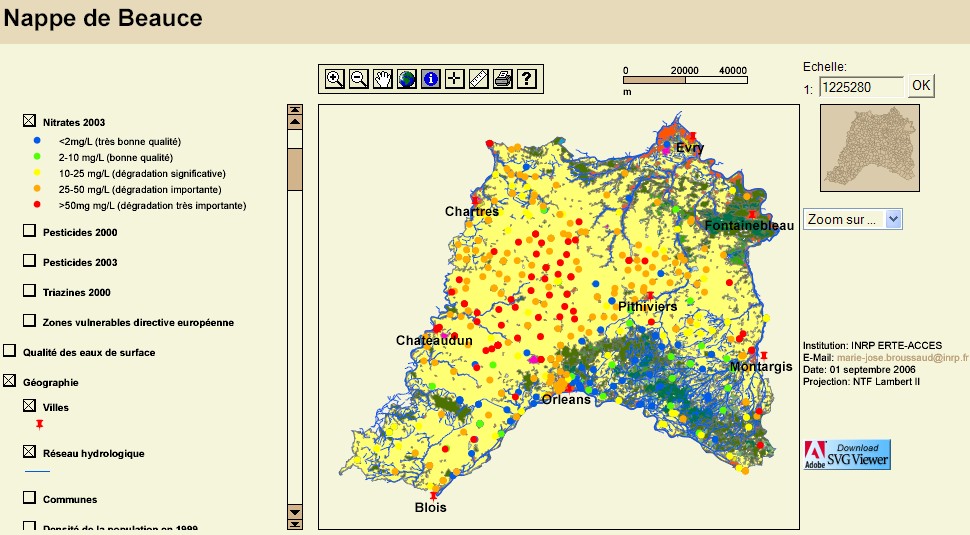Uncheck the Nitrates 2003 layer
The image size is (970, 535).
coord(30,122)
